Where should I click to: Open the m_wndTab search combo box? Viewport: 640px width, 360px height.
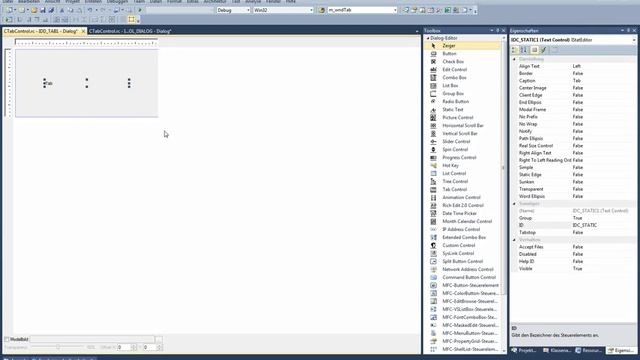(x=362, y=10)
